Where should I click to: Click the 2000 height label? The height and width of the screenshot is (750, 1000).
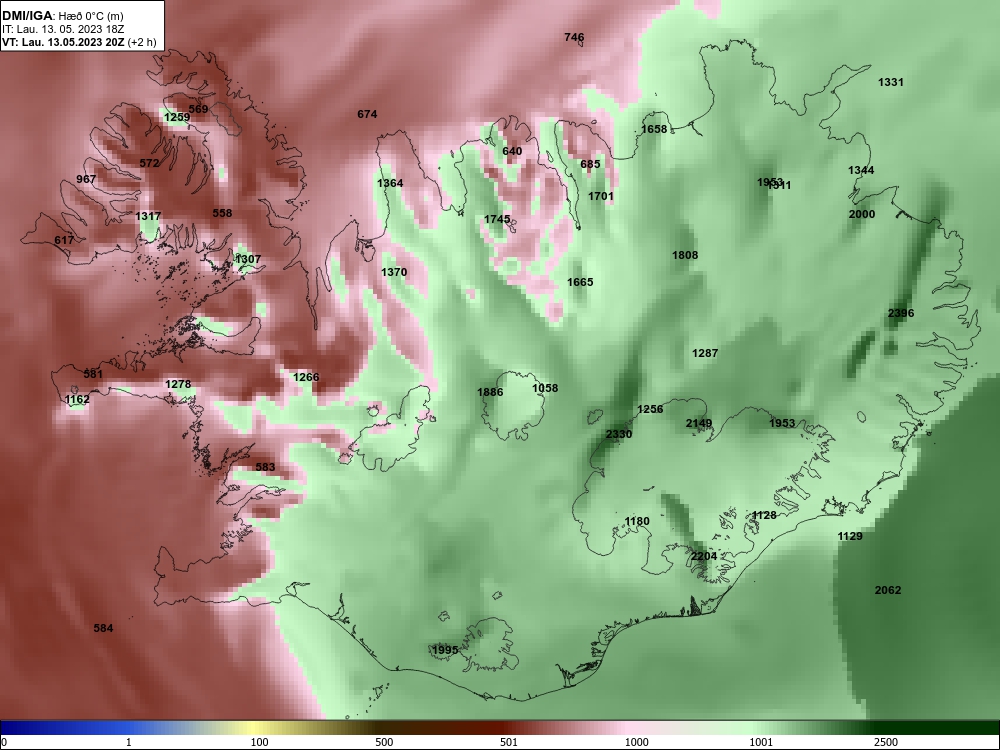(862, 214)
